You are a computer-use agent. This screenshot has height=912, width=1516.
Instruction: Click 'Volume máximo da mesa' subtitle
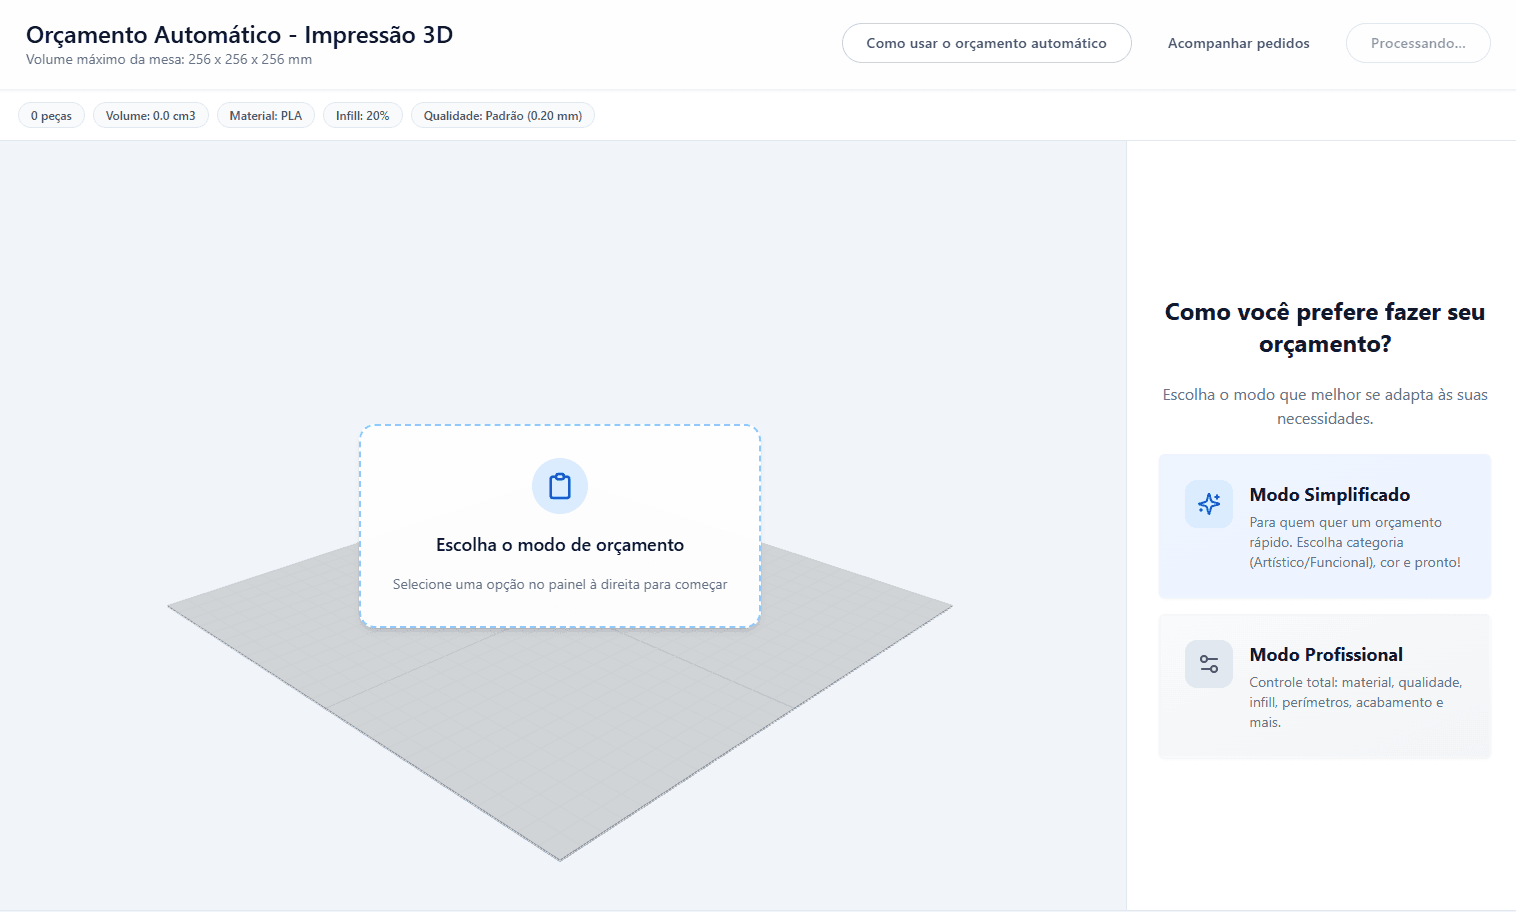[x=169, y=60]
